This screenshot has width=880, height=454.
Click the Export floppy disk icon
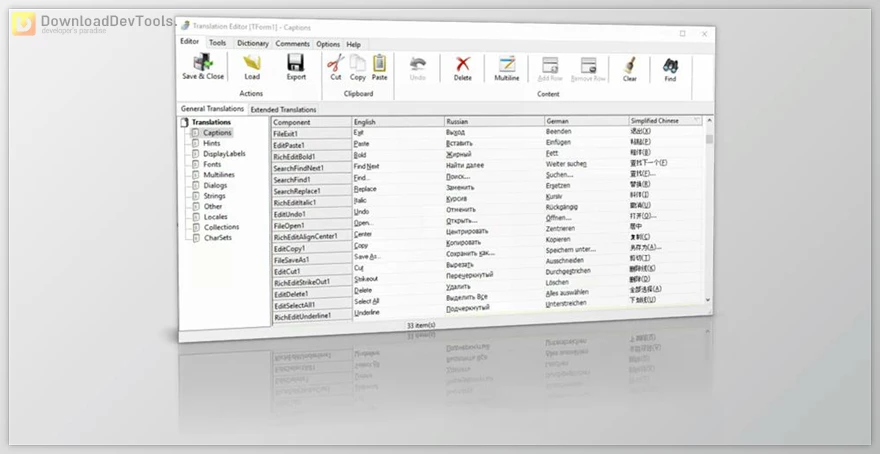click(296, 63)
